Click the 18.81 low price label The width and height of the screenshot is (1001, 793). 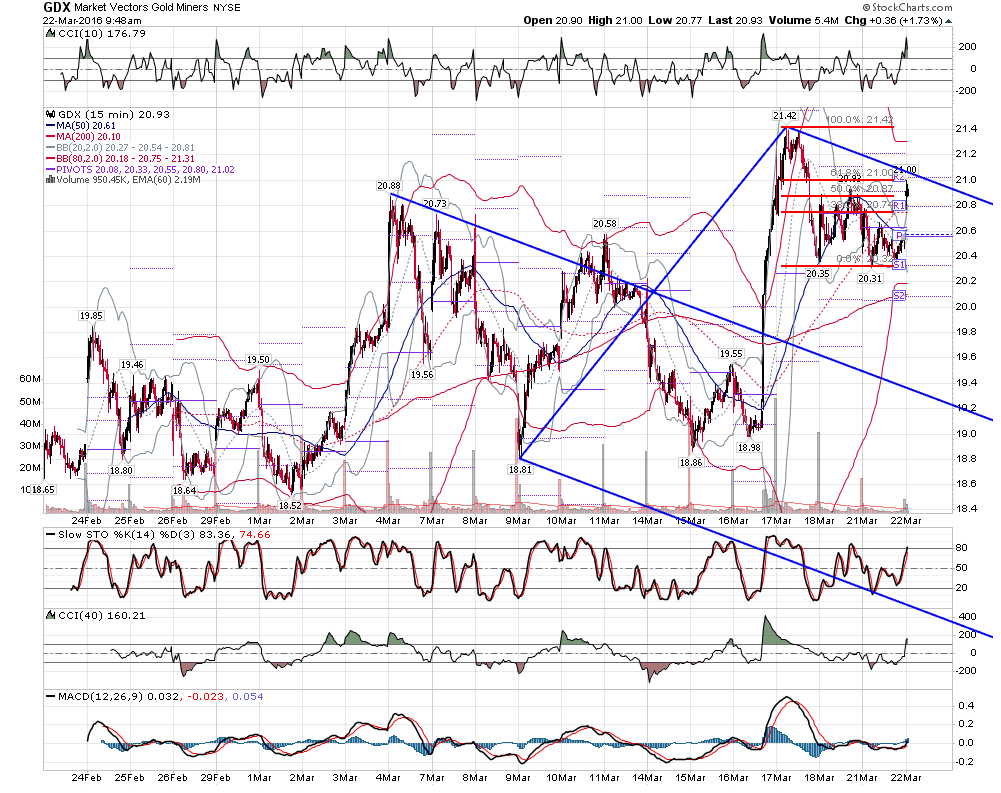click(x=520, y=469)
